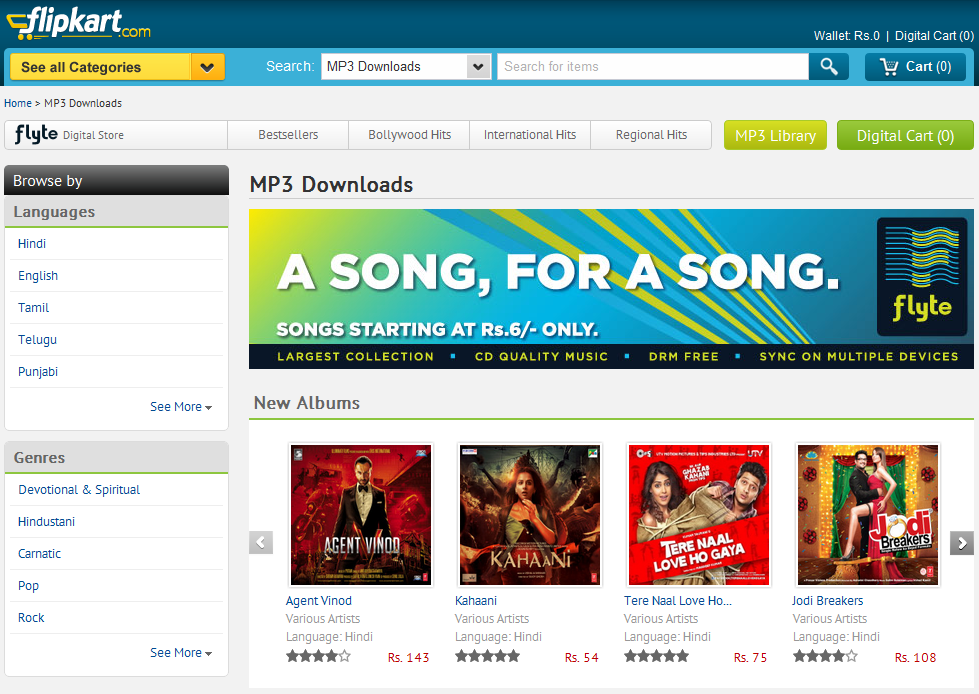Open the Kahaani album cover

pyautogui.click(x=529, y=515)
